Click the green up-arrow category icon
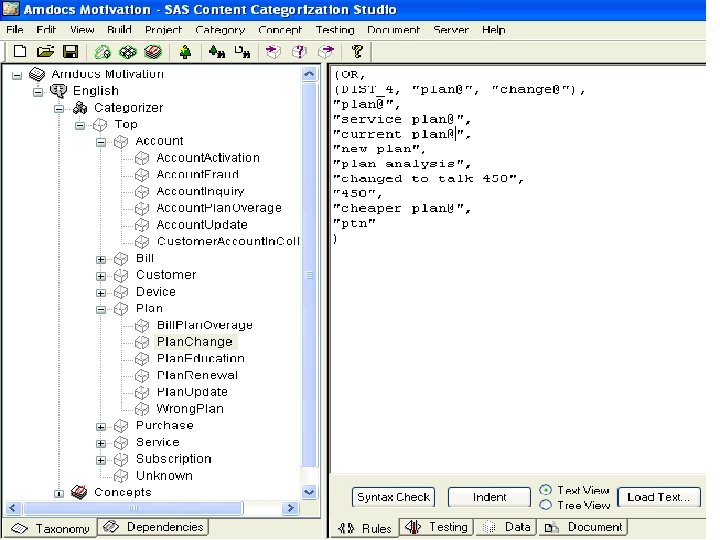The image size is (720, 540). (x=216, y=51)
